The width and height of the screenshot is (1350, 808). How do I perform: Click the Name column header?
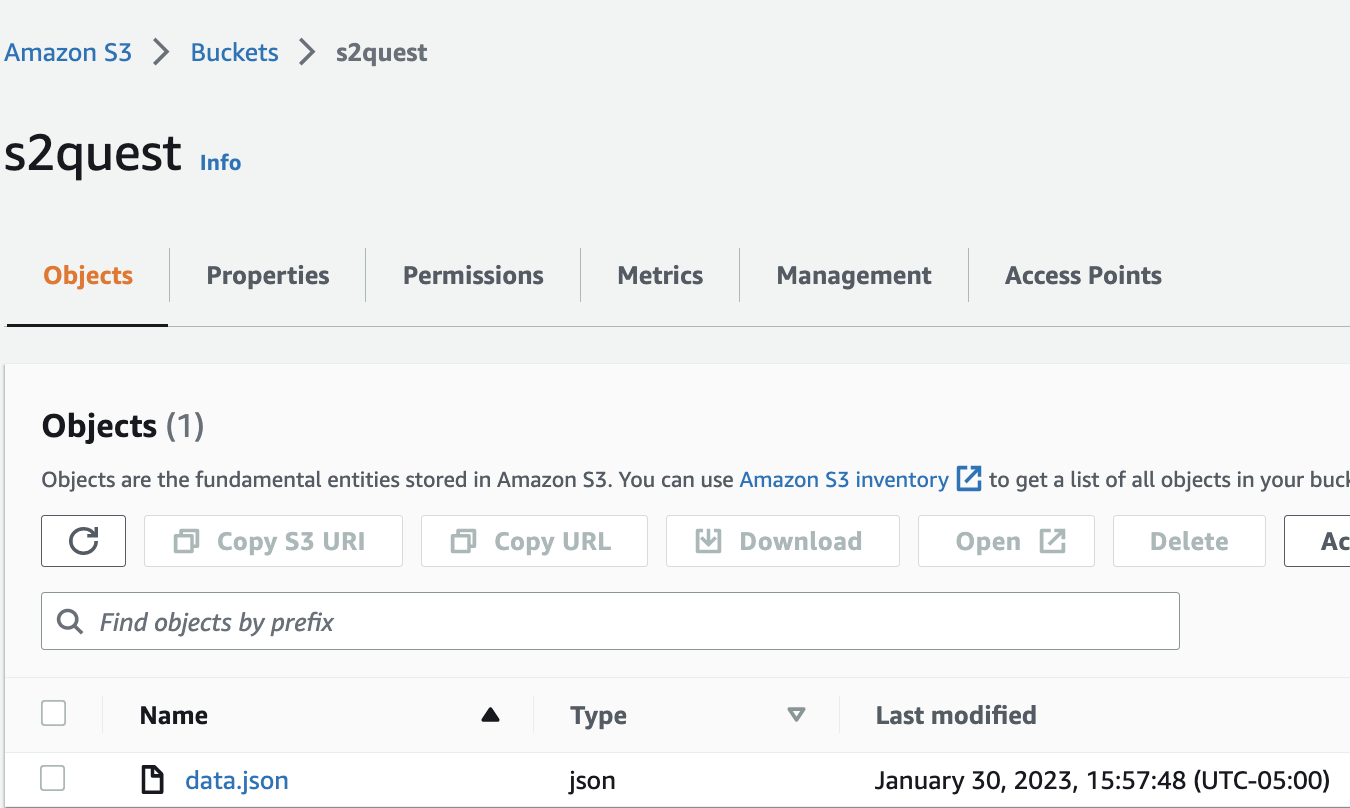coord(174,715)
